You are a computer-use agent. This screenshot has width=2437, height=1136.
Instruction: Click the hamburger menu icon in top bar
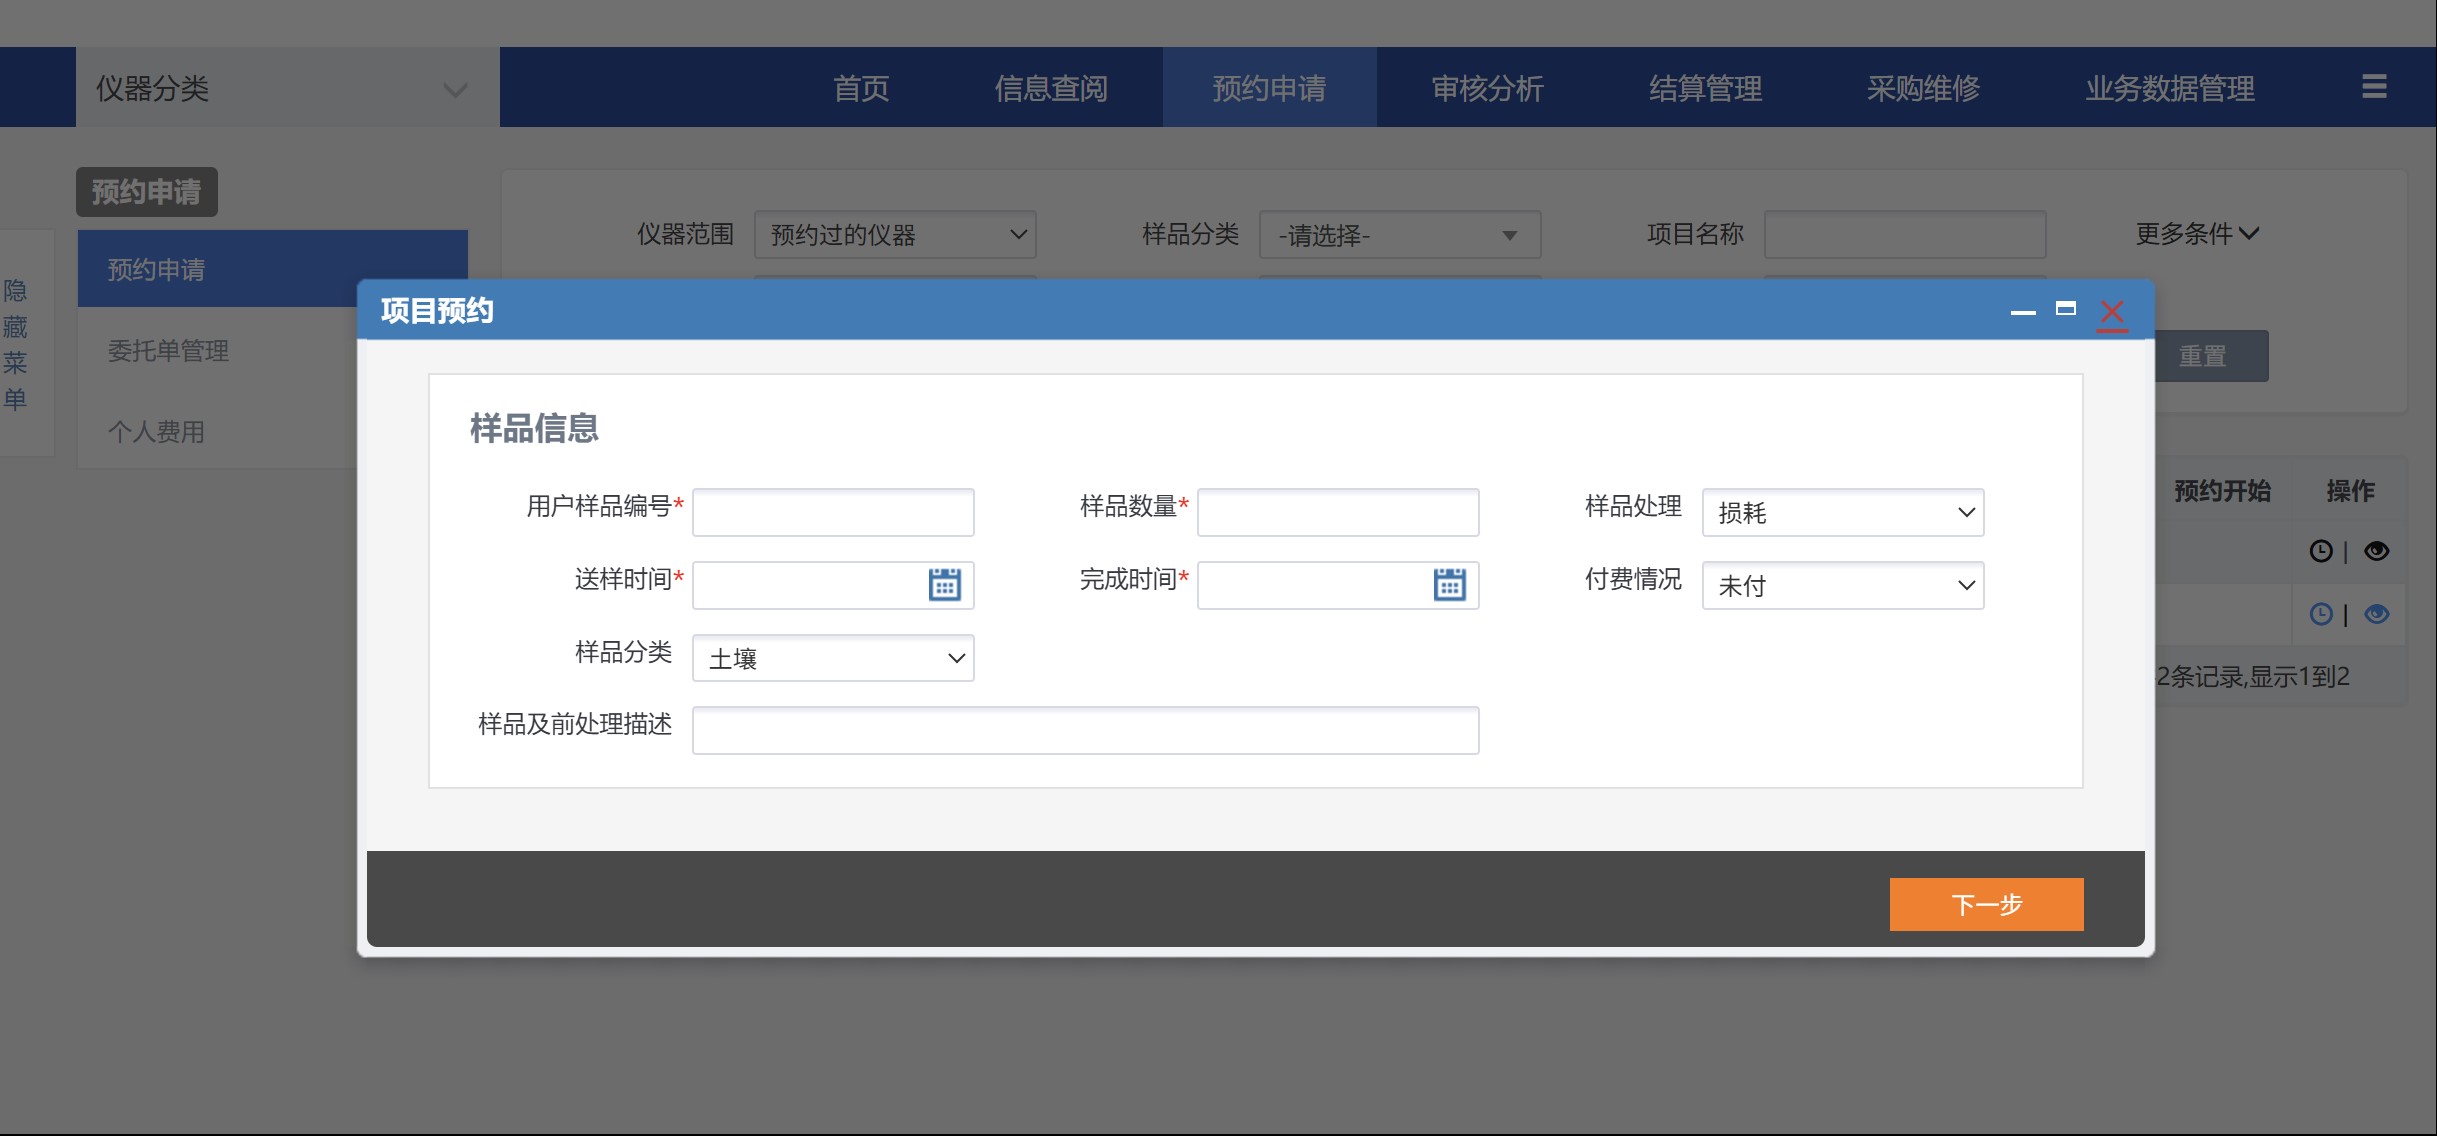click(2374, 87)
